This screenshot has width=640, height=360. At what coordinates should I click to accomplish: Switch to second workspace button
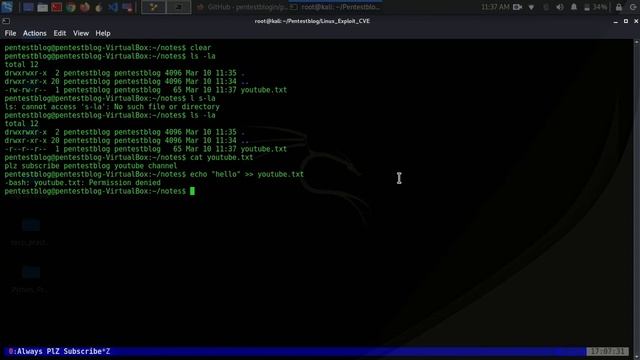point(179,7)
